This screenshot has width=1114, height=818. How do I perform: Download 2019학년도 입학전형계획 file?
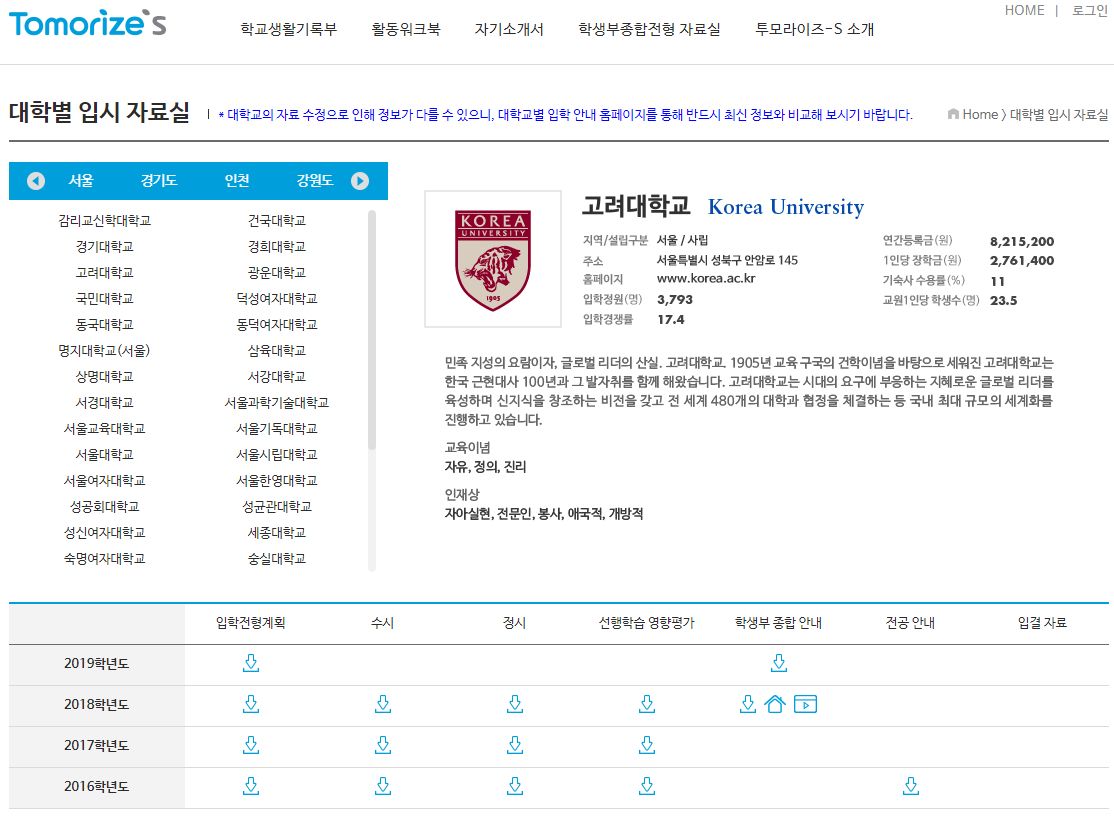tap(251, 663)
